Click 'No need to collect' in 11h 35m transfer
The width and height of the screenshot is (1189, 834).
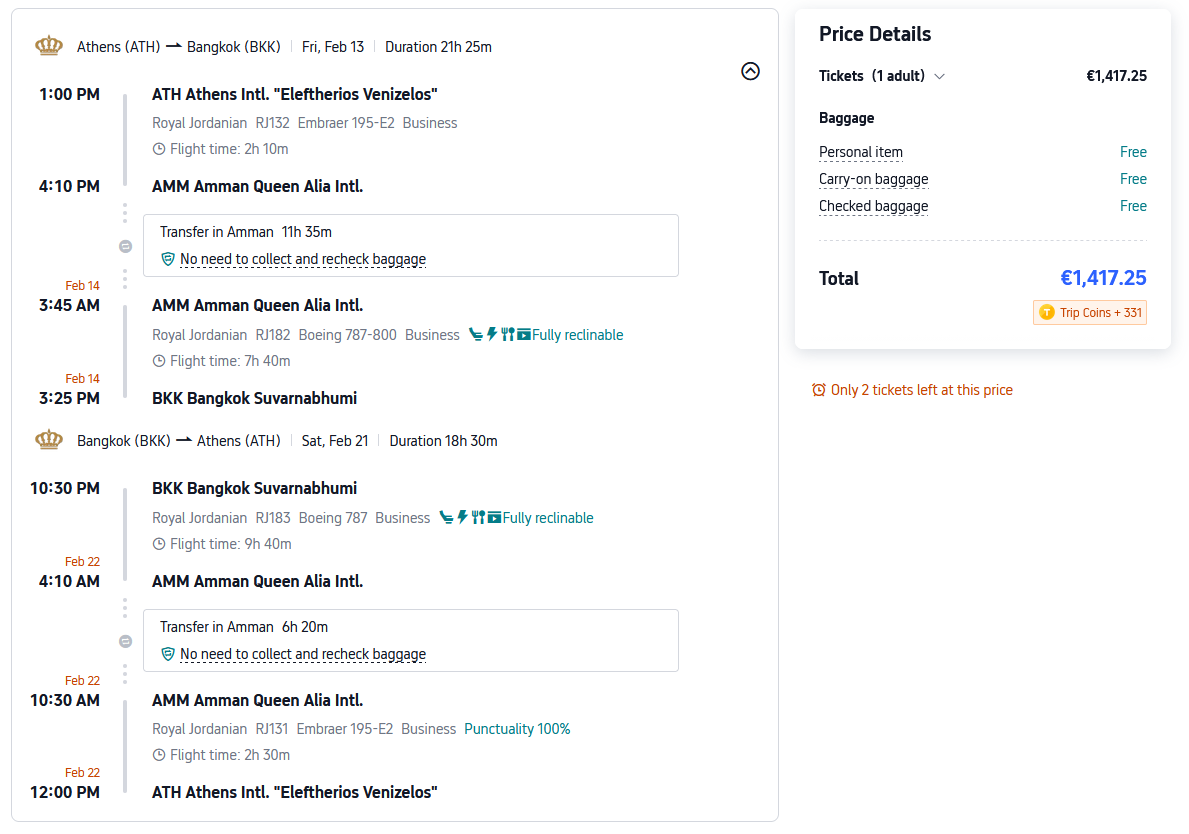tap(302, 259)
